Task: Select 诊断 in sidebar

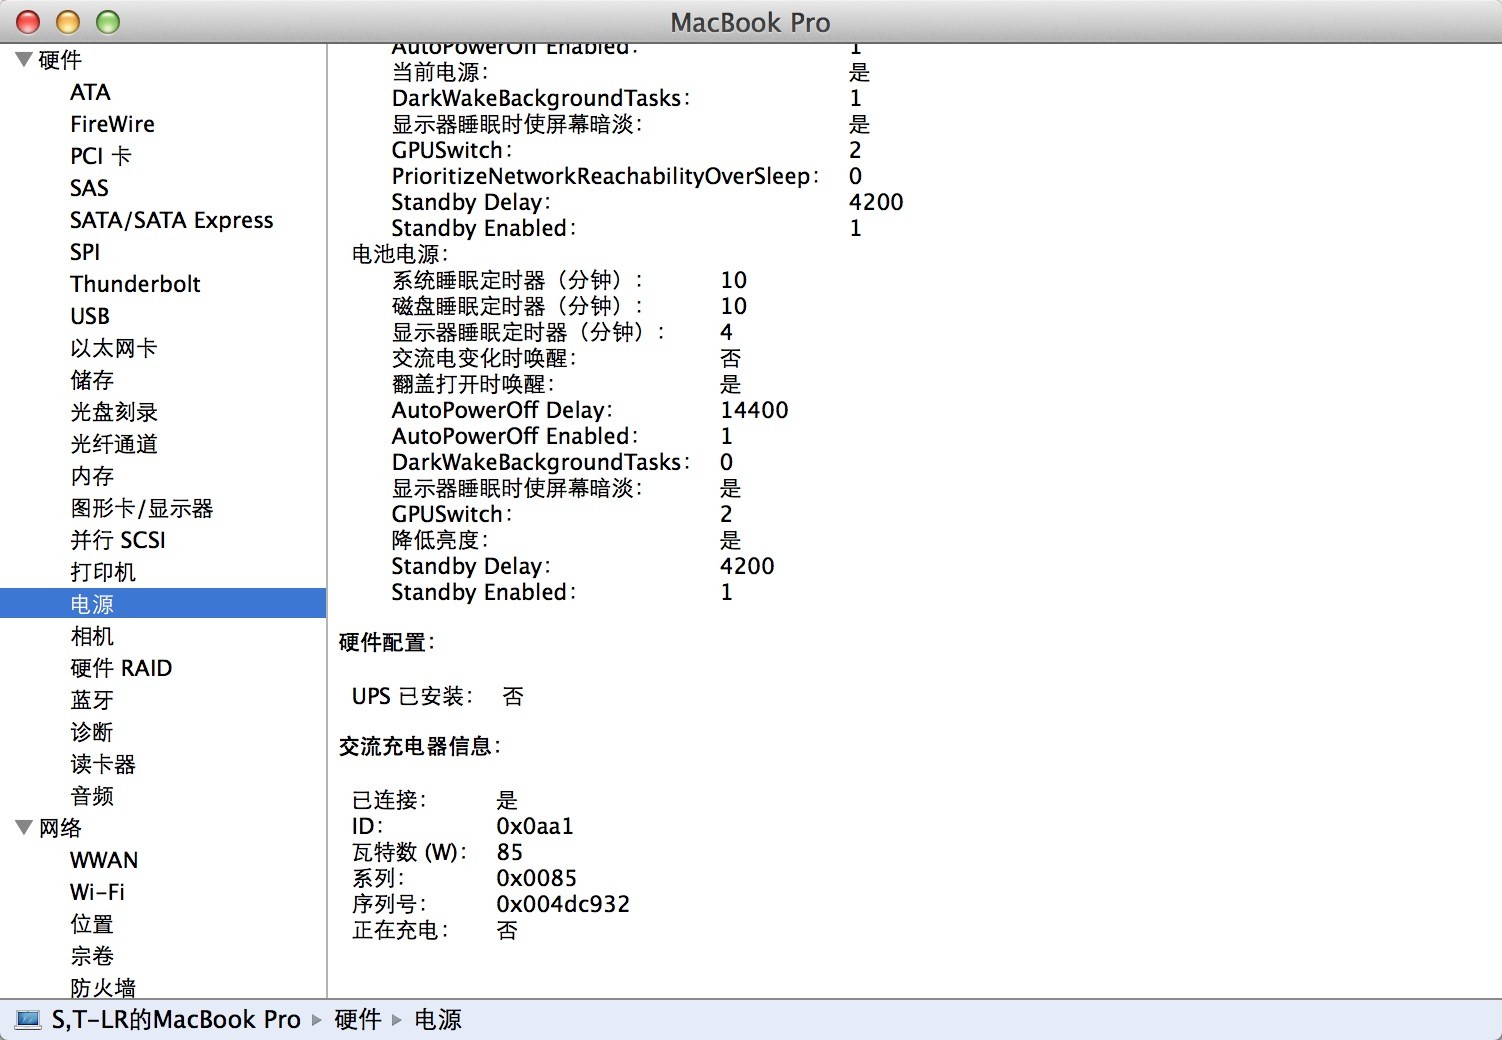Action: tap(92, 732)
